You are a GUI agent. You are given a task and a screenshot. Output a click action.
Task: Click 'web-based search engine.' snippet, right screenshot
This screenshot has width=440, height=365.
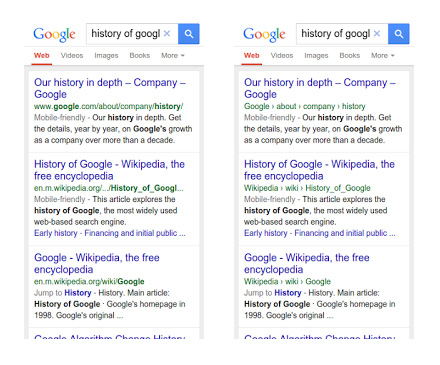(x=290, y=222)
